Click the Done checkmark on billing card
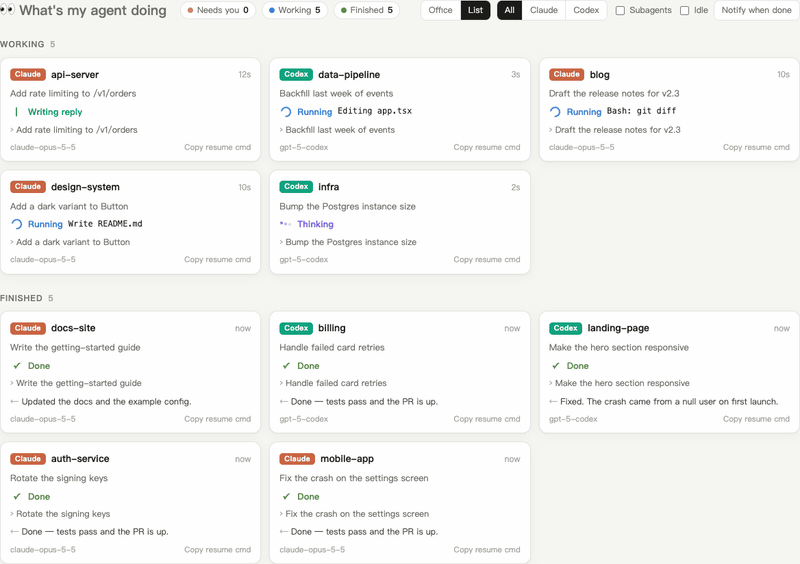The height and width of the screenshot is (564, 800). [286, 366]
